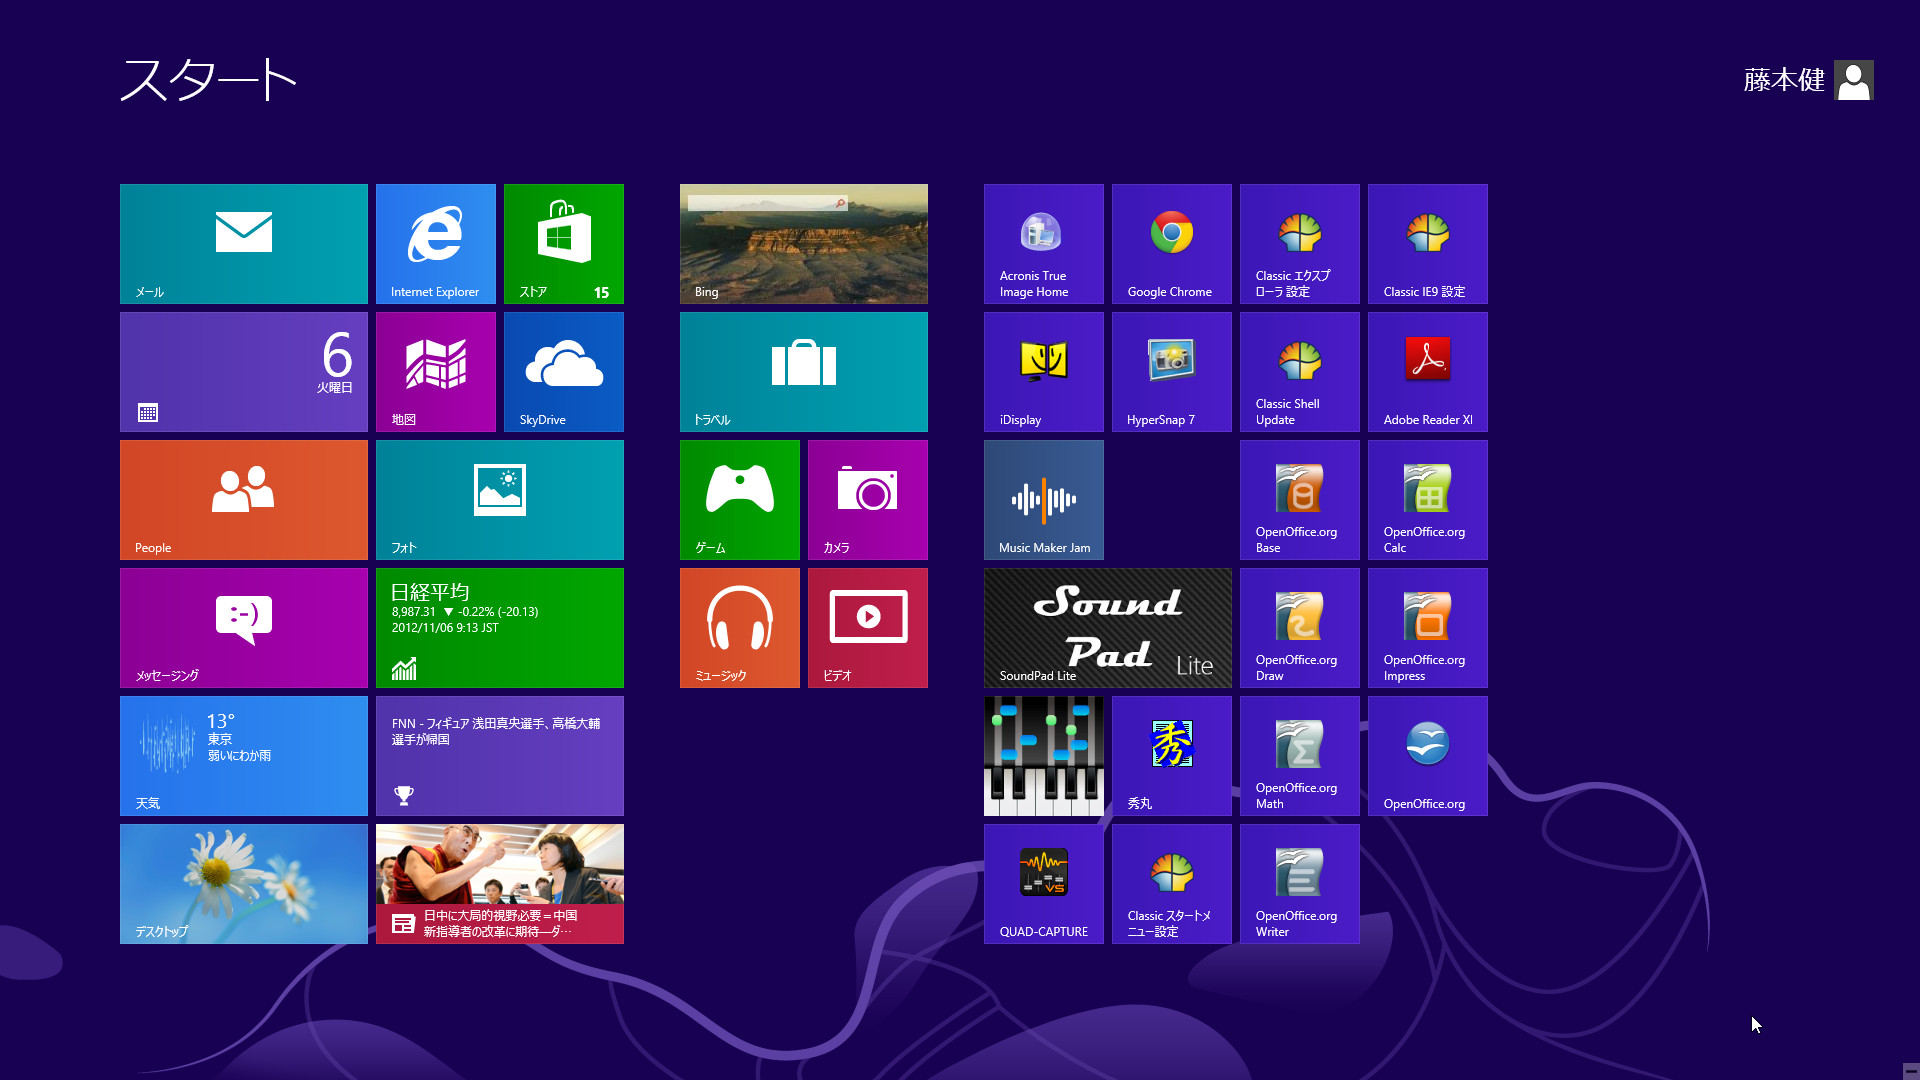Open the ミュージック (Music) tile
Viewport: 1920px width, 1080px height.
pyautogui.click(x=740, y=628)
